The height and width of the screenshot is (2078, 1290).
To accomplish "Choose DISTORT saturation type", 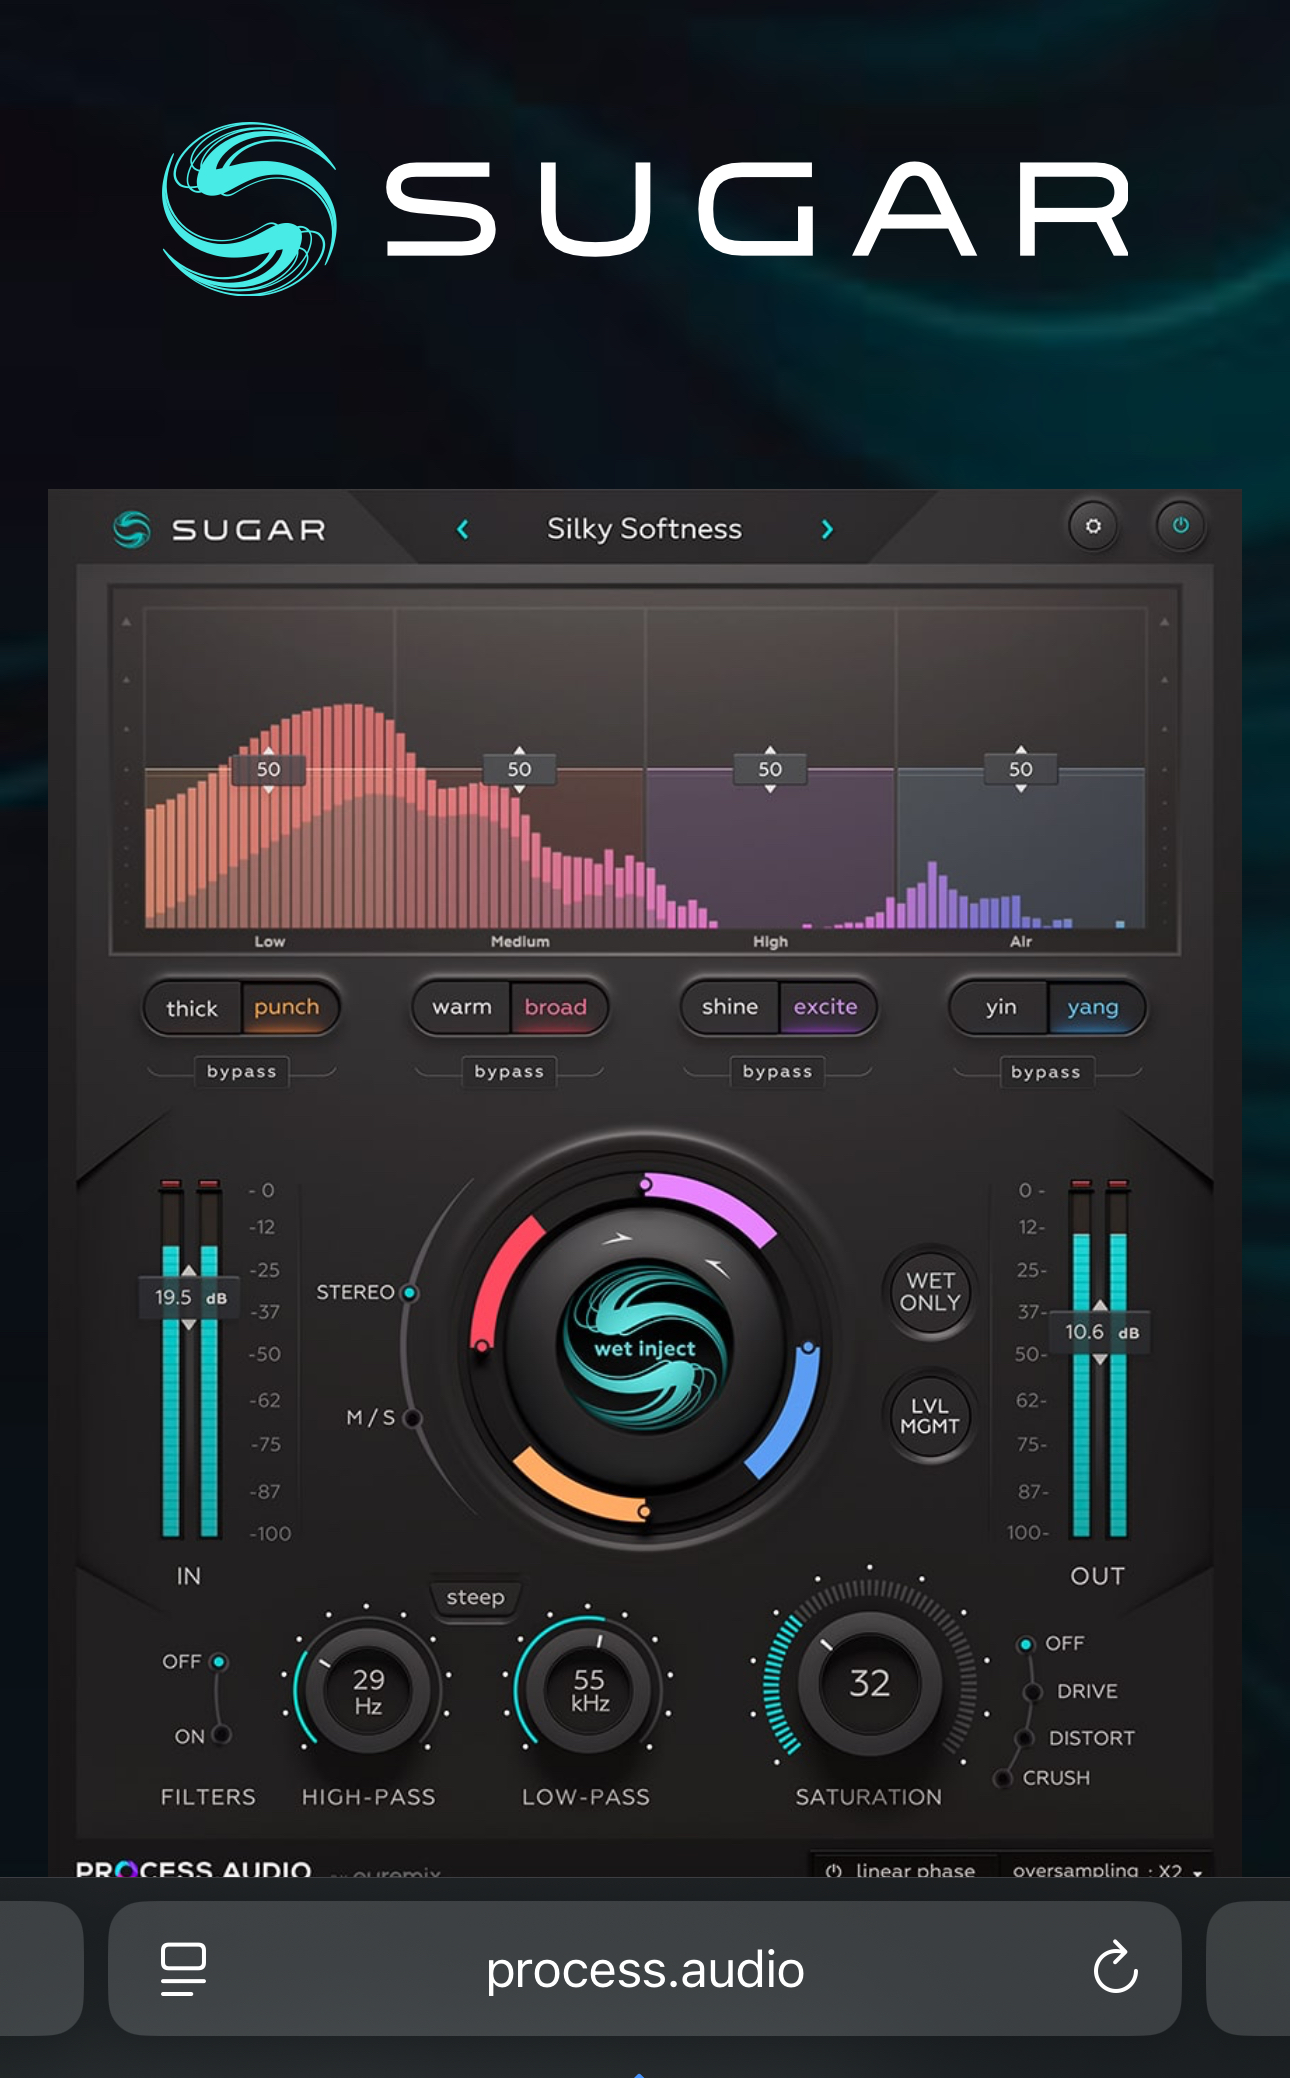I will click(1075, 1738).
